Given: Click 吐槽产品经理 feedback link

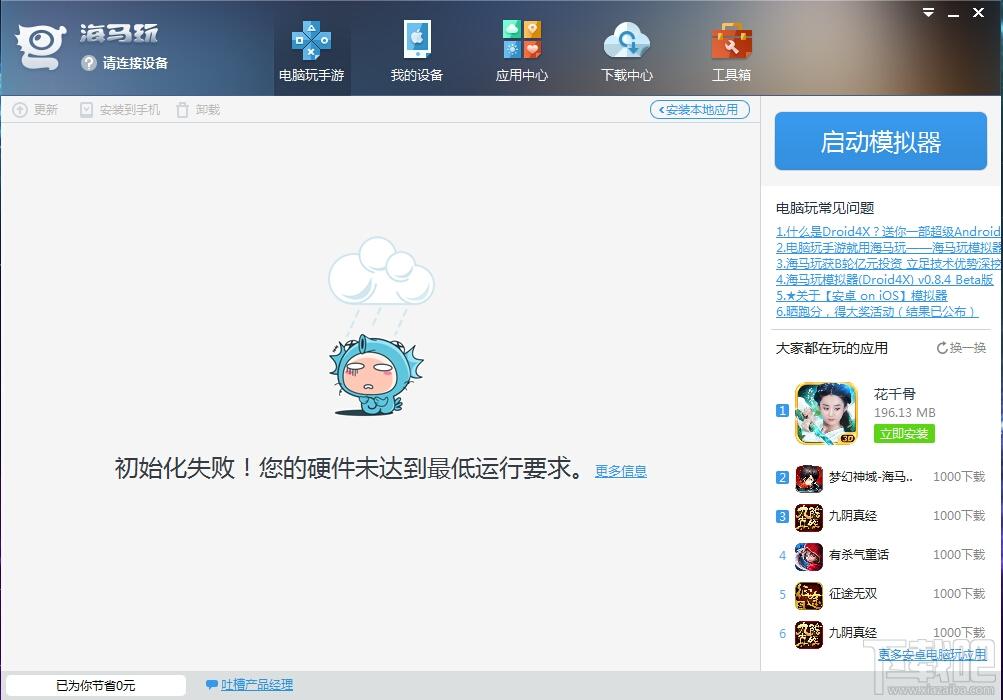Looking at the screenshot, I should pyautogui.click(x=257, y=685).
